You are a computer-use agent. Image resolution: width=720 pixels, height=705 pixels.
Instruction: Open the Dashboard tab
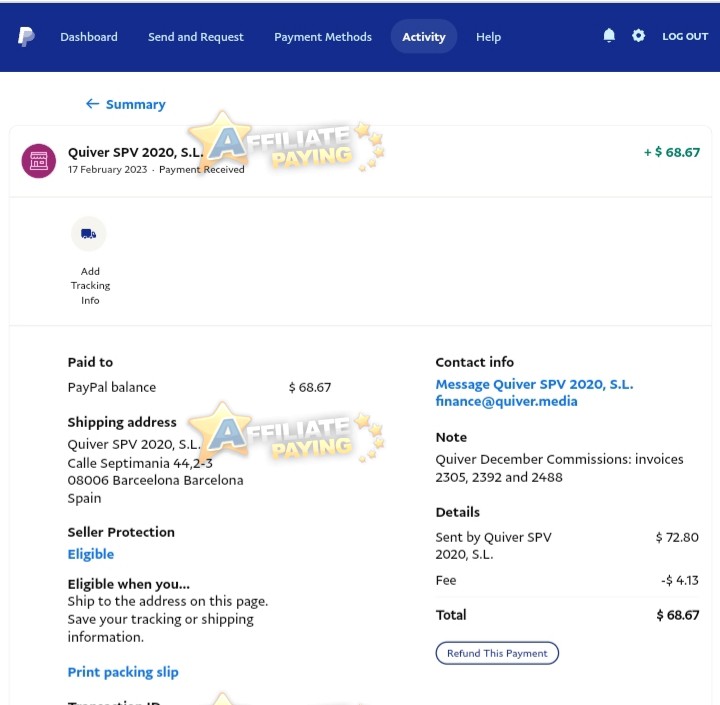pyautogui.click(x=89, y=37)
